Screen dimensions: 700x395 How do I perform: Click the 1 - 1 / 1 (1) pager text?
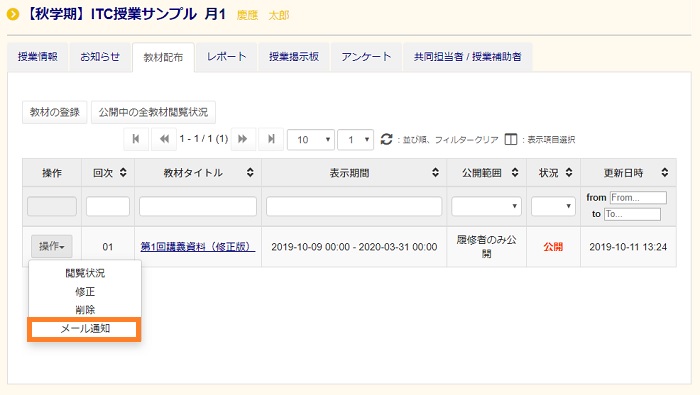[x=204, y=139]
